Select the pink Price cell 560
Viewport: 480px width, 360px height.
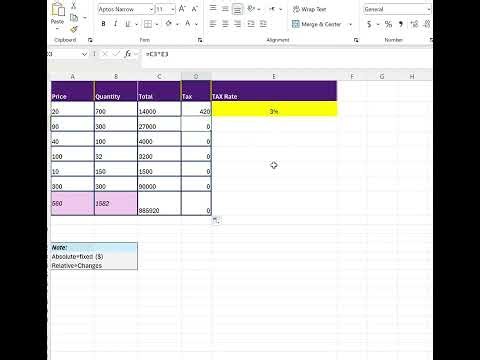tap(73, 203)
